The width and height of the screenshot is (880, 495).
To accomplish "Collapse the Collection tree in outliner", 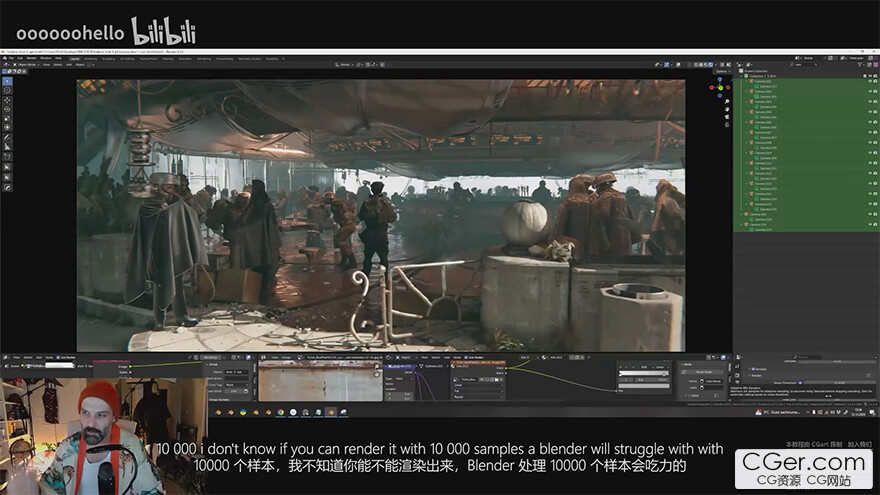I will click(x=741, y=76).
